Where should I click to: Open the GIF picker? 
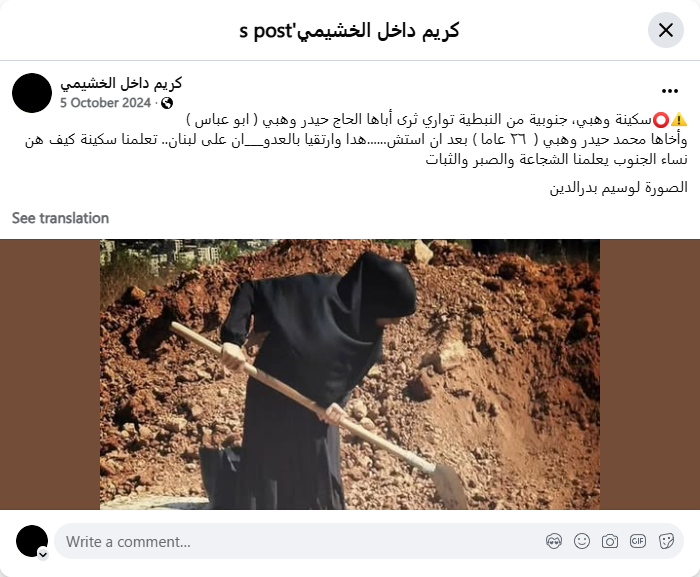tap(638, 541)
